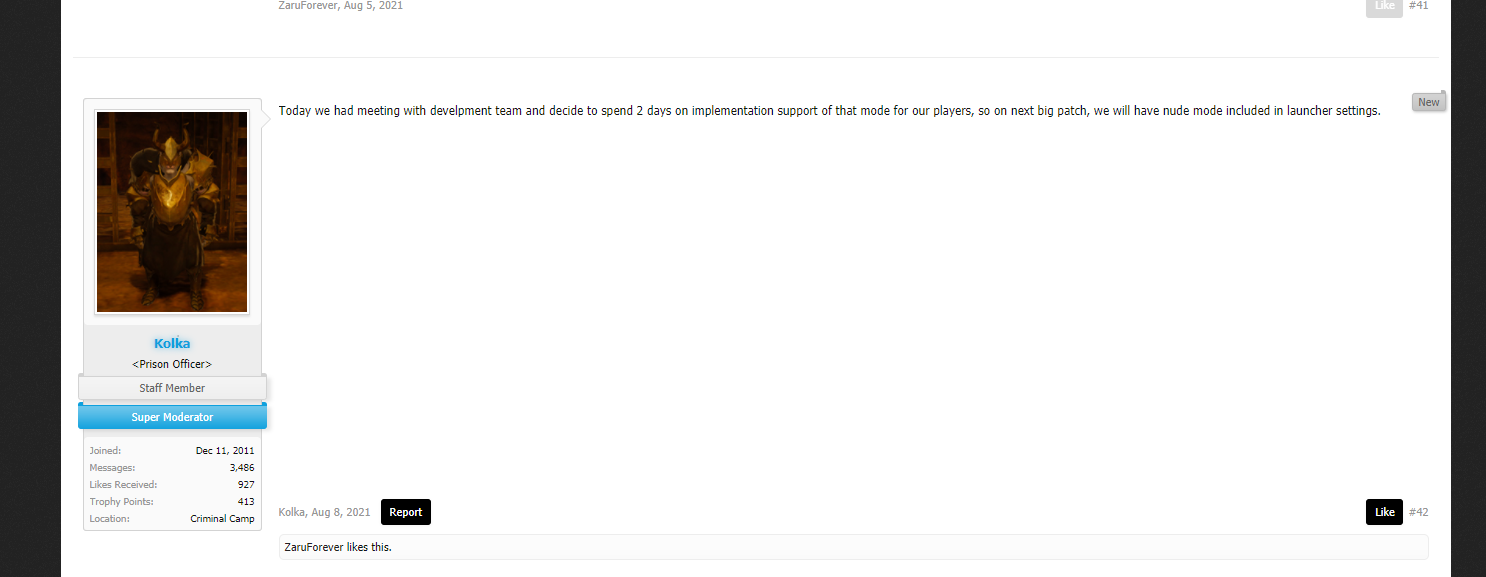Open the #42 post permalink
Image resolution: width=1486 pixels, height=577 pixels.
coord(1419,512)
